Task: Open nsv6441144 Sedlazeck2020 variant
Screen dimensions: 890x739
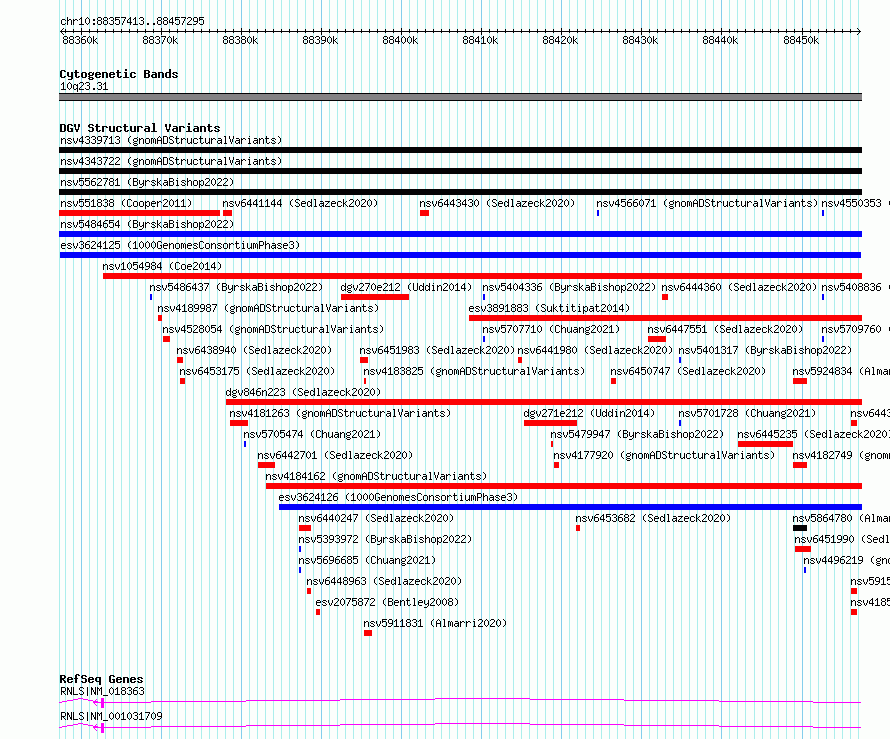Action: pyautogui.click(x=300, y=203)
